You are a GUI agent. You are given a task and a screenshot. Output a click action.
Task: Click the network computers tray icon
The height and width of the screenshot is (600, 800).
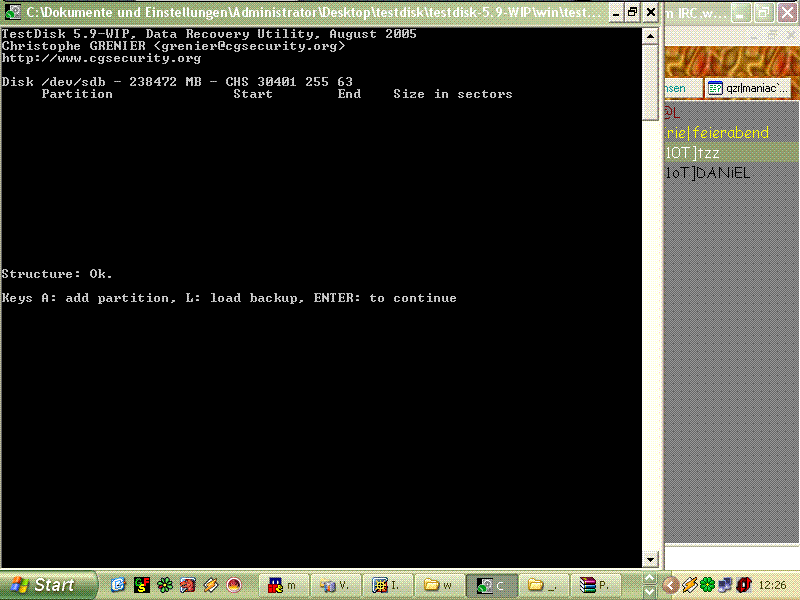tap(726, 585)
